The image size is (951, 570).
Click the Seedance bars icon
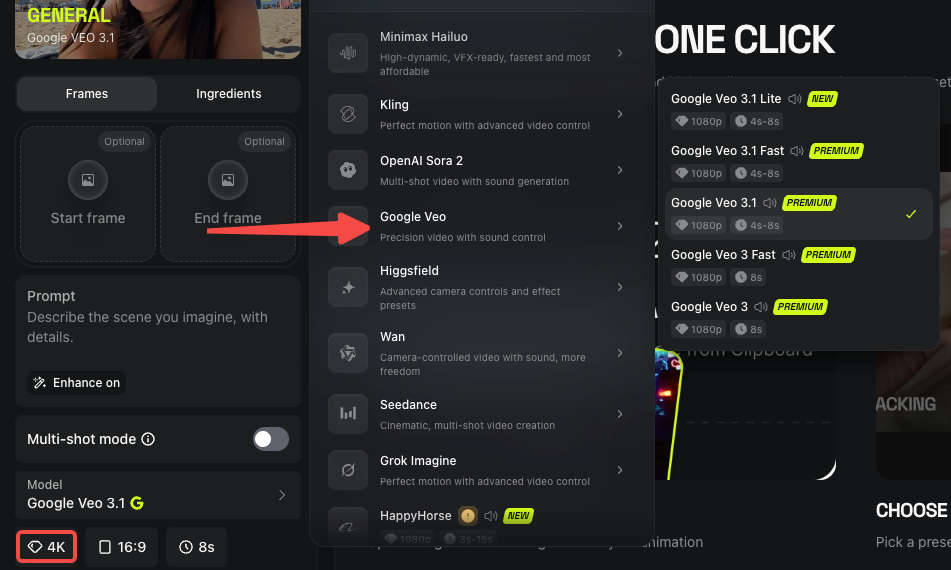348,414
